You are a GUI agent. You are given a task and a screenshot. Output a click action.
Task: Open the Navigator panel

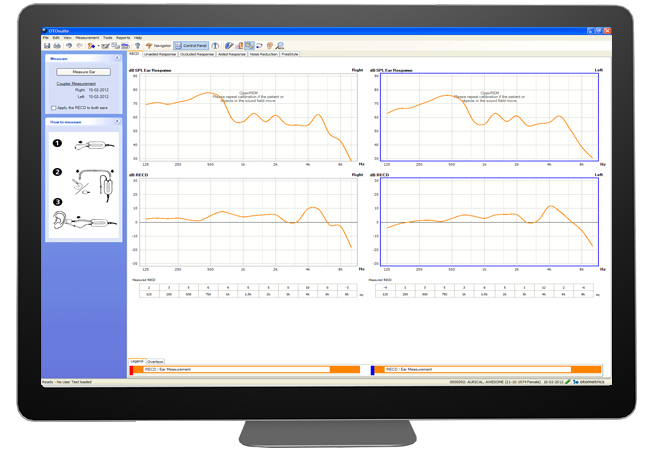[x=158, y=46]
